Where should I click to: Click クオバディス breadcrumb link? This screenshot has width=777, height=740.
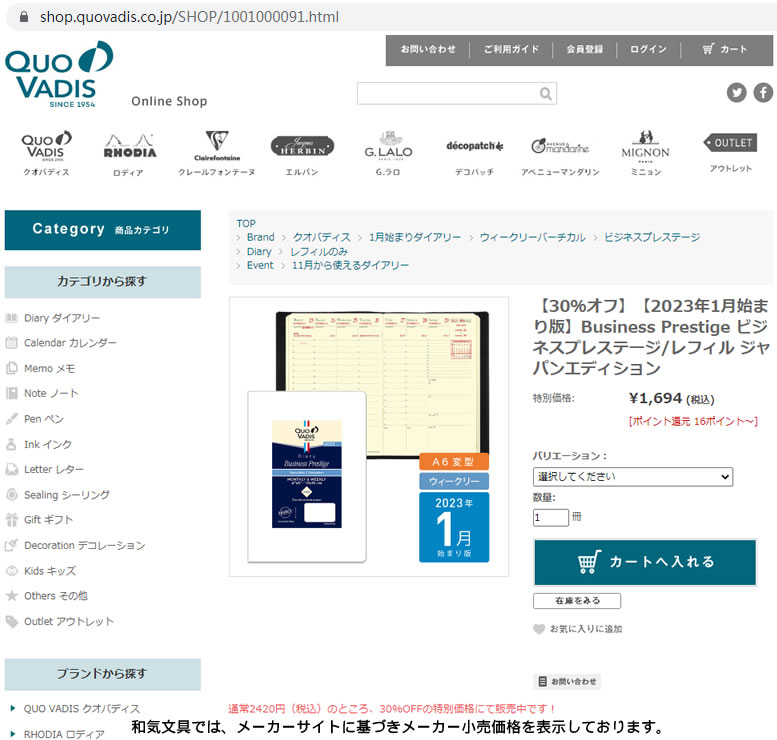click(x=322, y=237)
